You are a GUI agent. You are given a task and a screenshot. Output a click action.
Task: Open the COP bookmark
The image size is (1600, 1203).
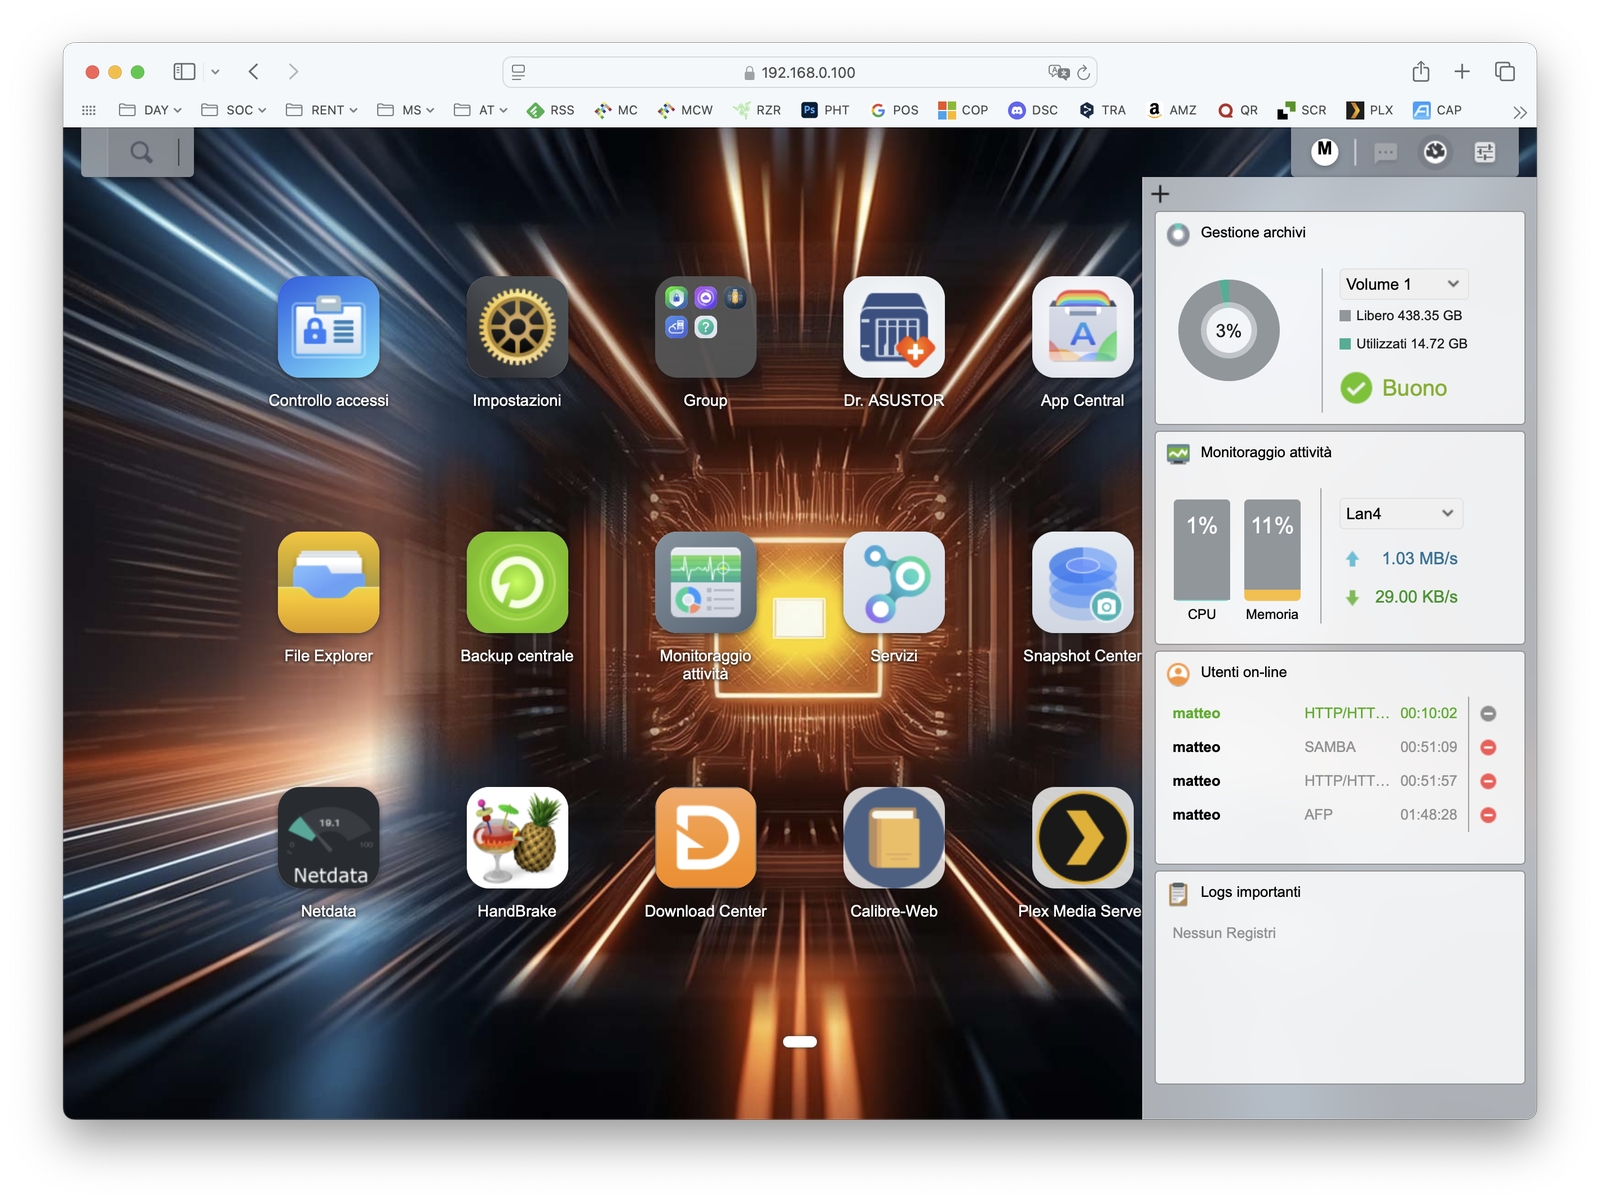963,110
